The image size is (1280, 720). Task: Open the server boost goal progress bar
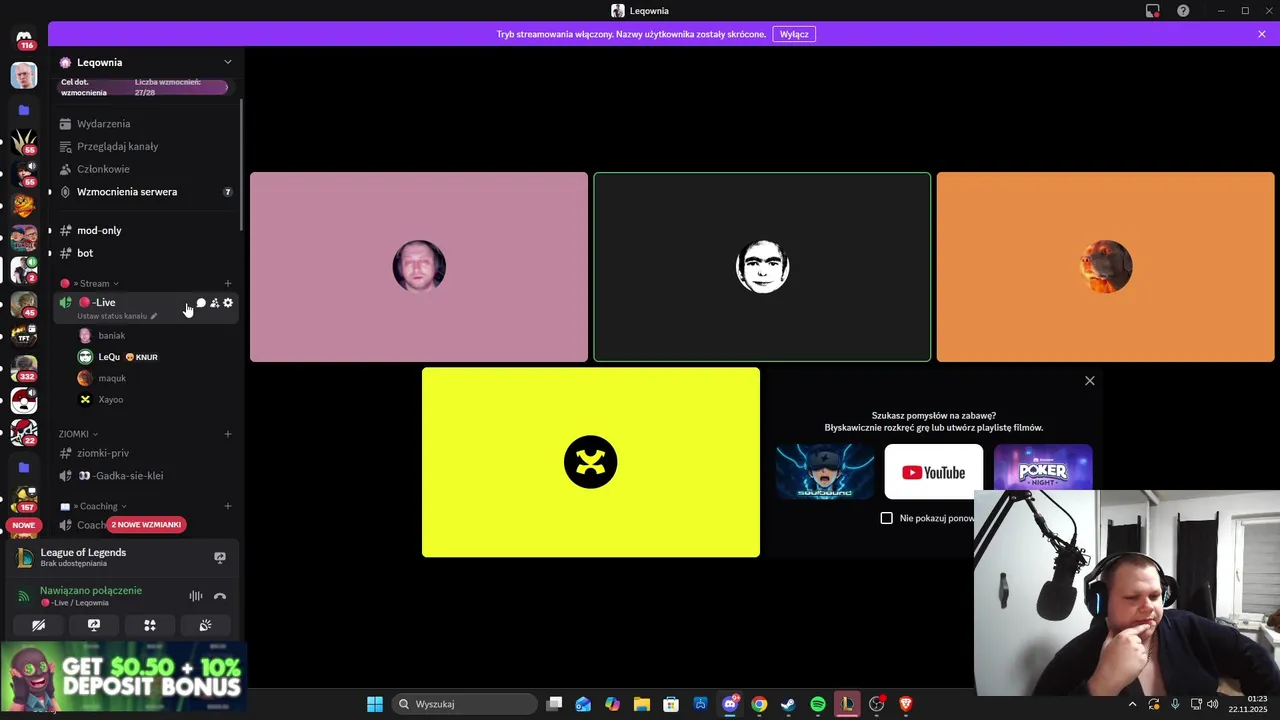pos(143,88)
